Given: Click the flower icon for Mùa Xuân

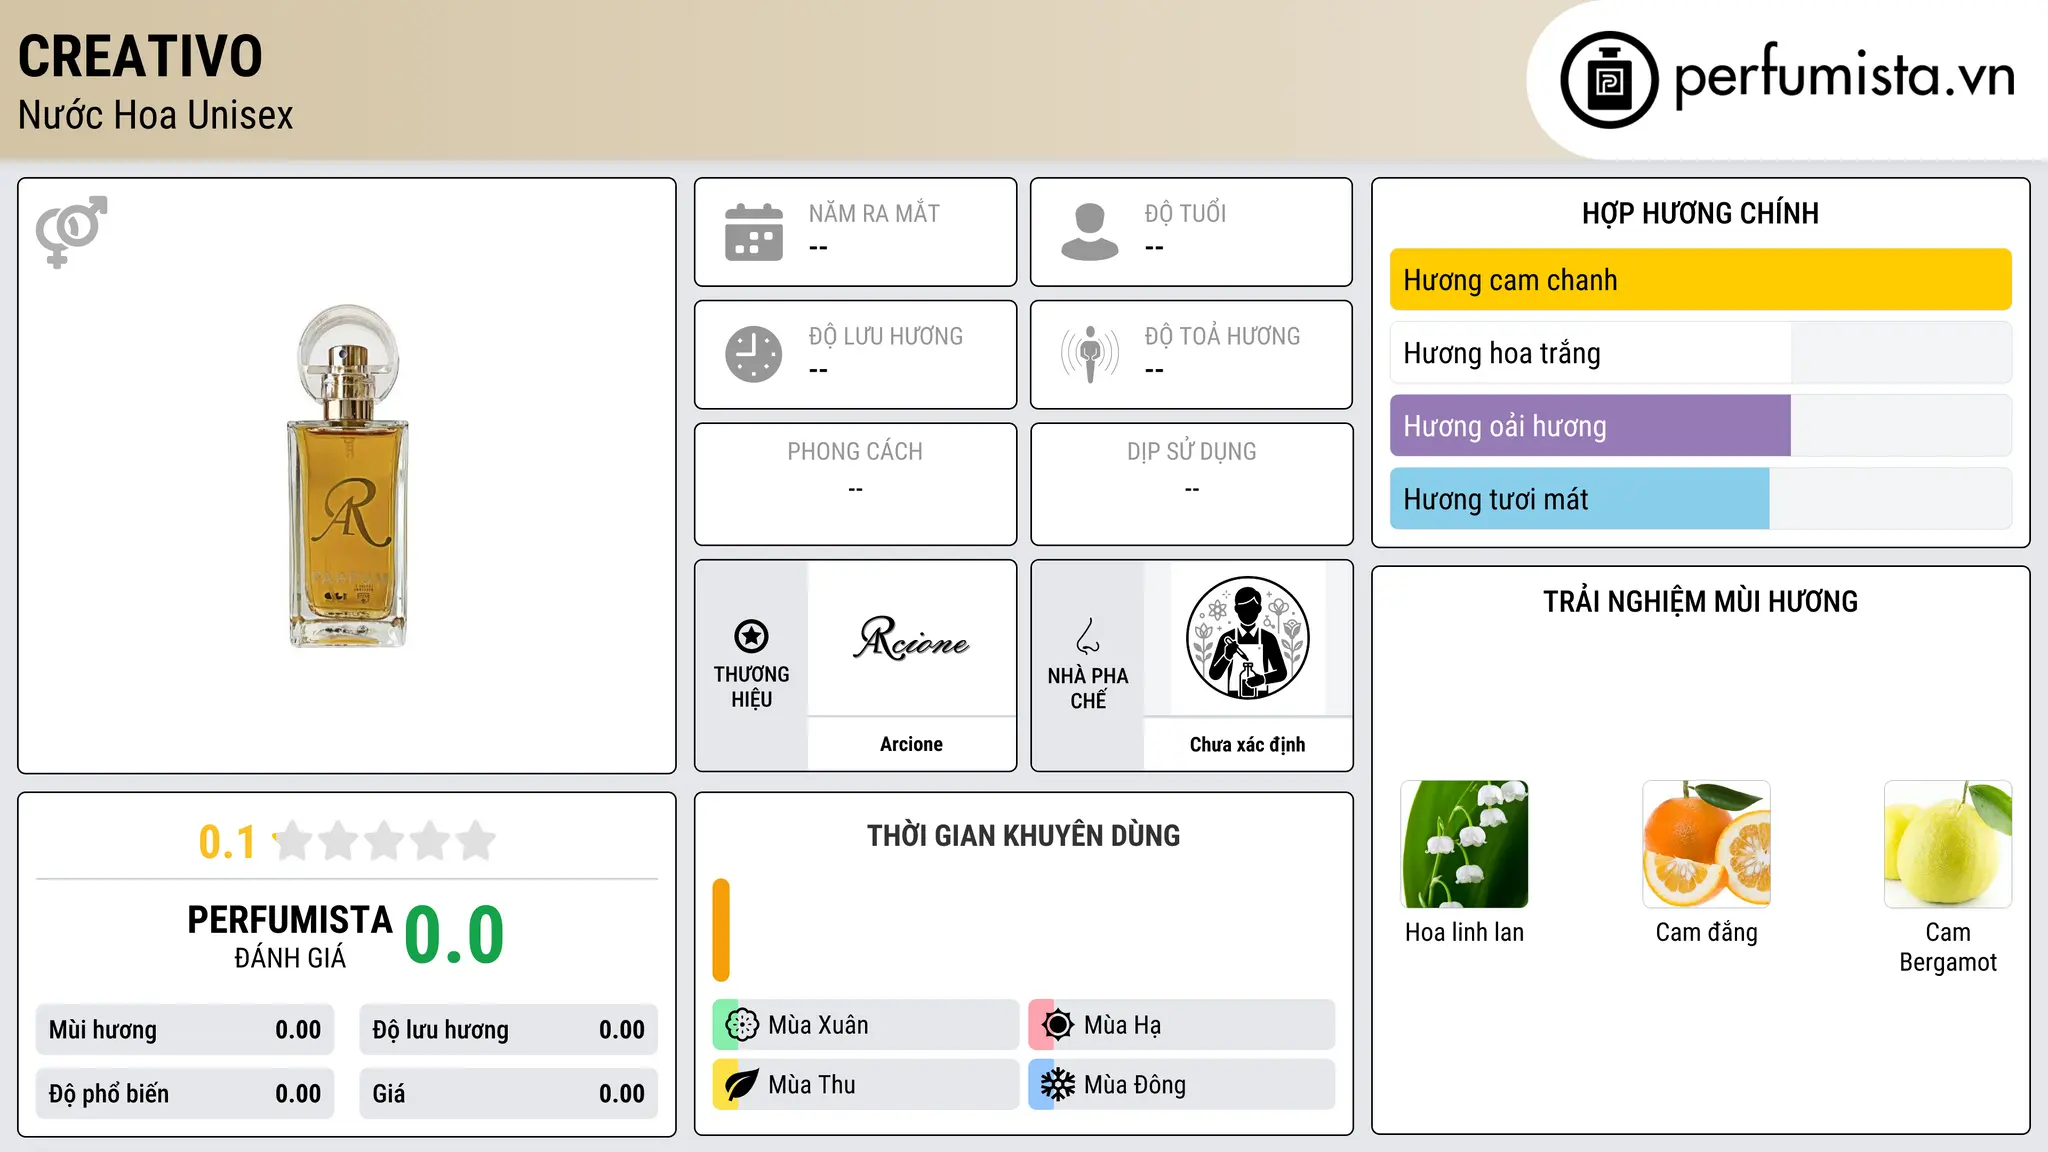Looking at the screenshot, I should click(742, 1025).
